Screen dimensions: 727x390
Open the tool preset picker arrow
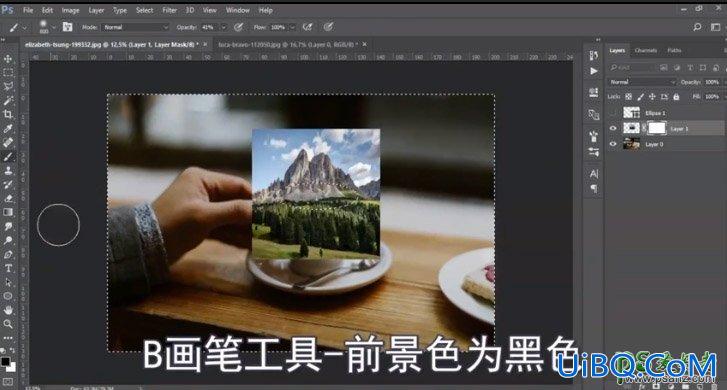(25, 27)
